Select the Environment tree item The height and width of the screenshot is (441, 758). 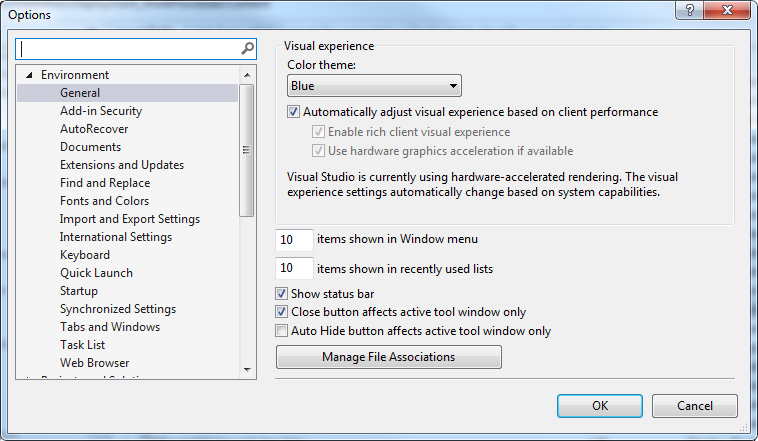(x=75, y=75)
